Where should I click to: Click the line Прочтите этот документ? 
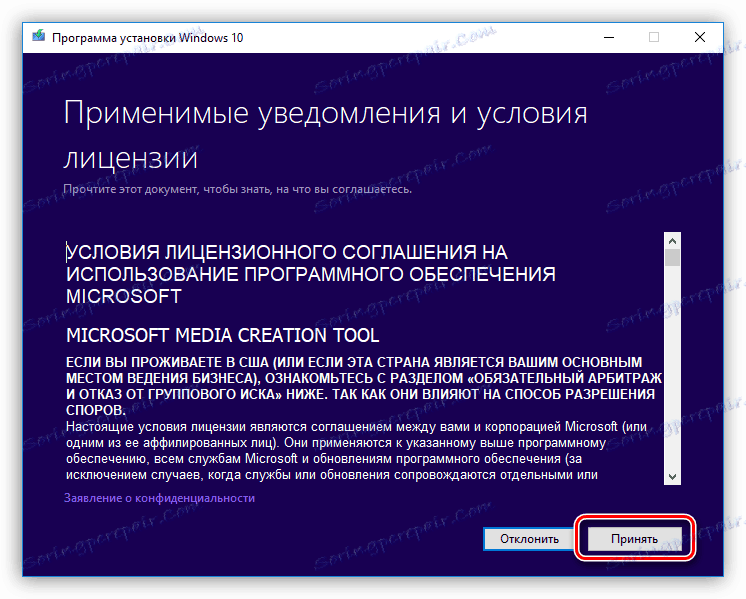click(237, 189)
